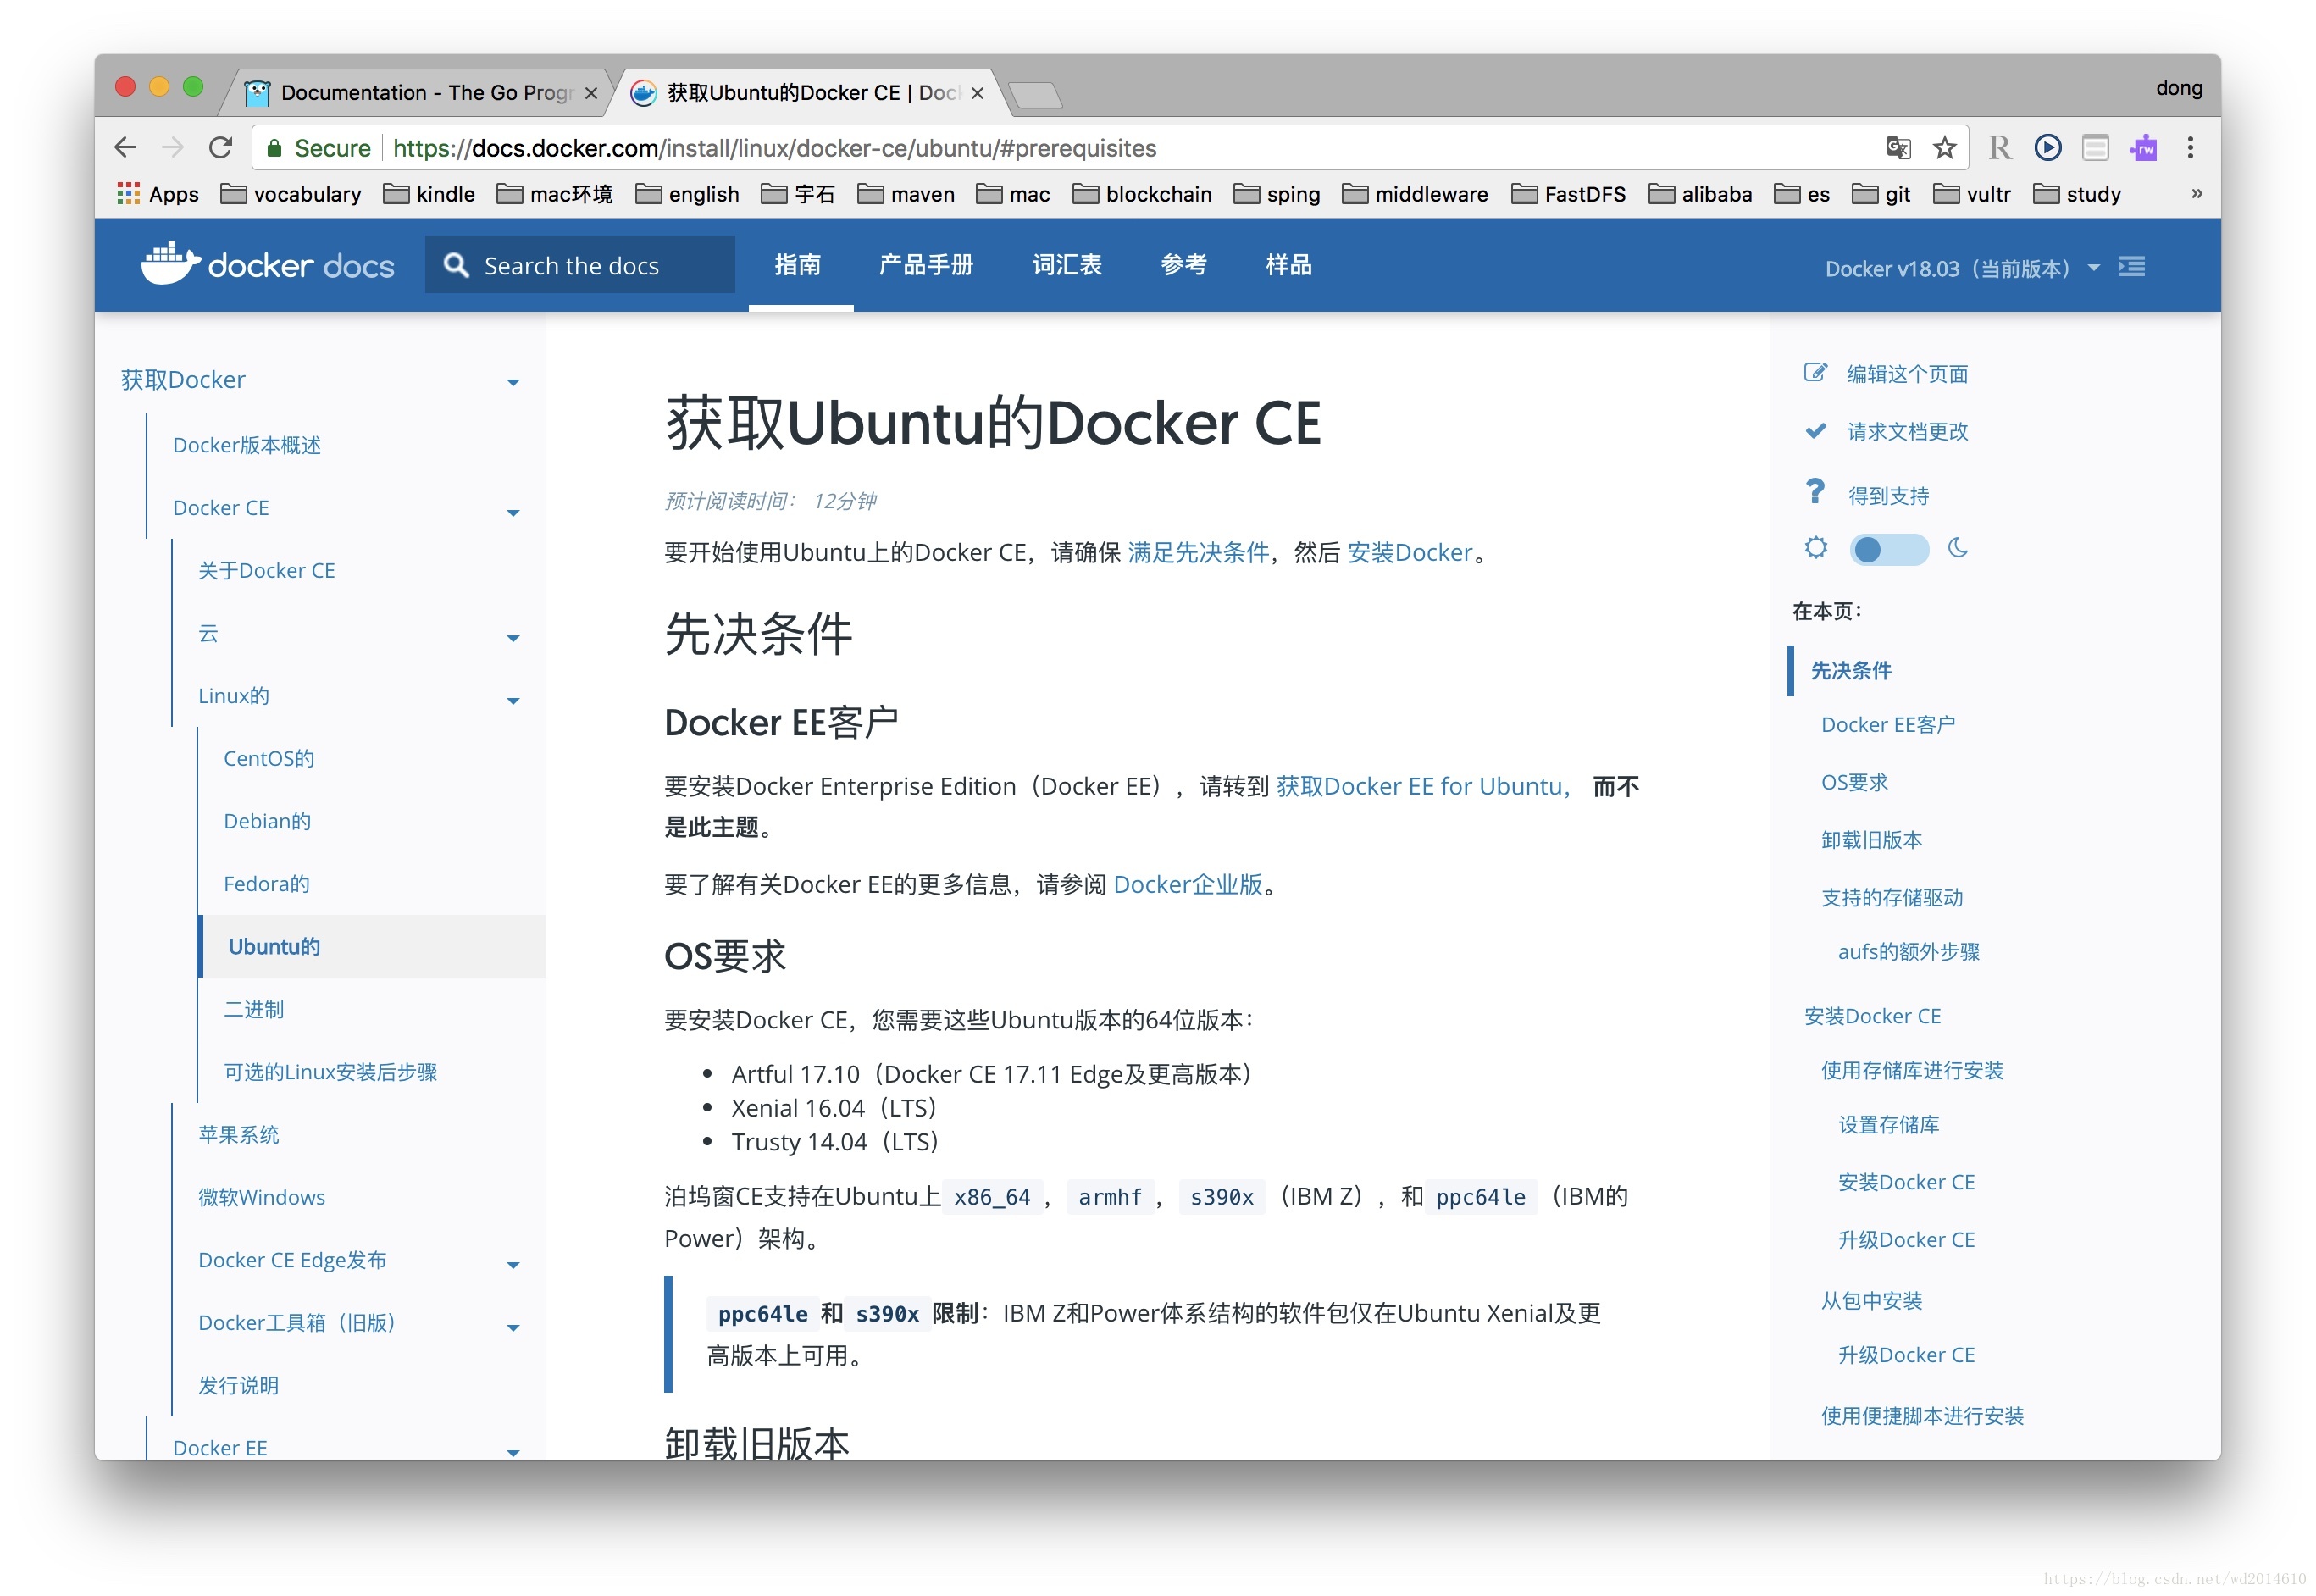Click the search magnifier icon
The width and height of the screenshot is (2316, 1596).
coord(456,265)
